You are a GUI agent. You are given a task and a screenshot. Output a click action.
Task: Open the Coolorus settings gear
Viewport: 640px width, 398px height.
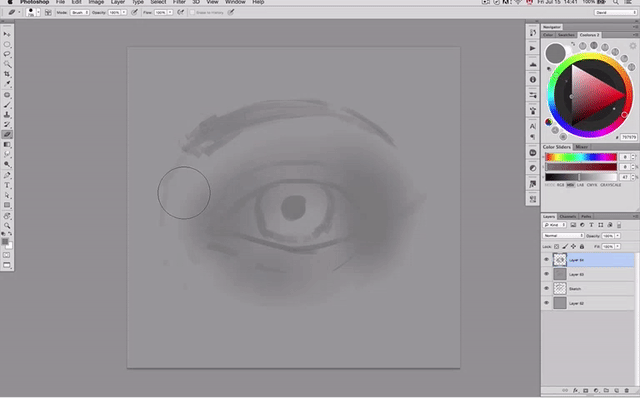click(x=633, y=46)
